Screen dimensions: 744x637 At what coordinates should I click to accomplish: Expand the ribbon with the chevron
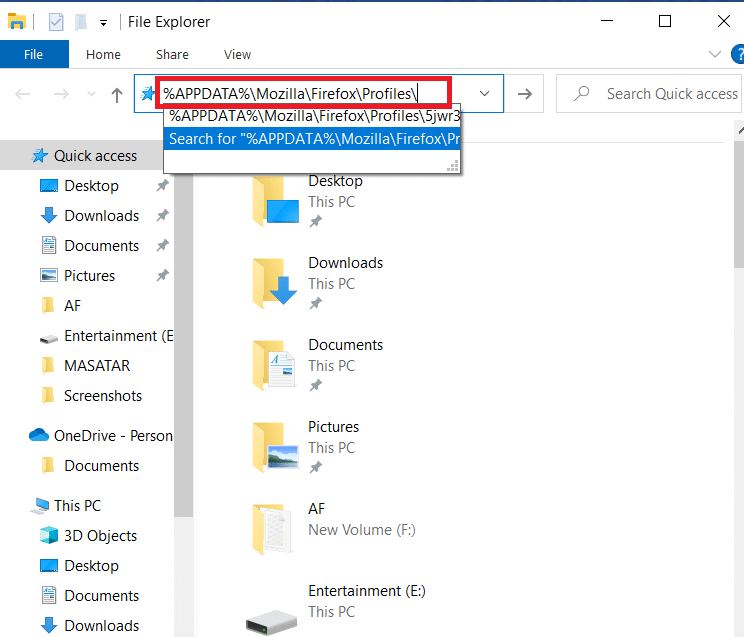pyautogui.click(x=715, y=54)
